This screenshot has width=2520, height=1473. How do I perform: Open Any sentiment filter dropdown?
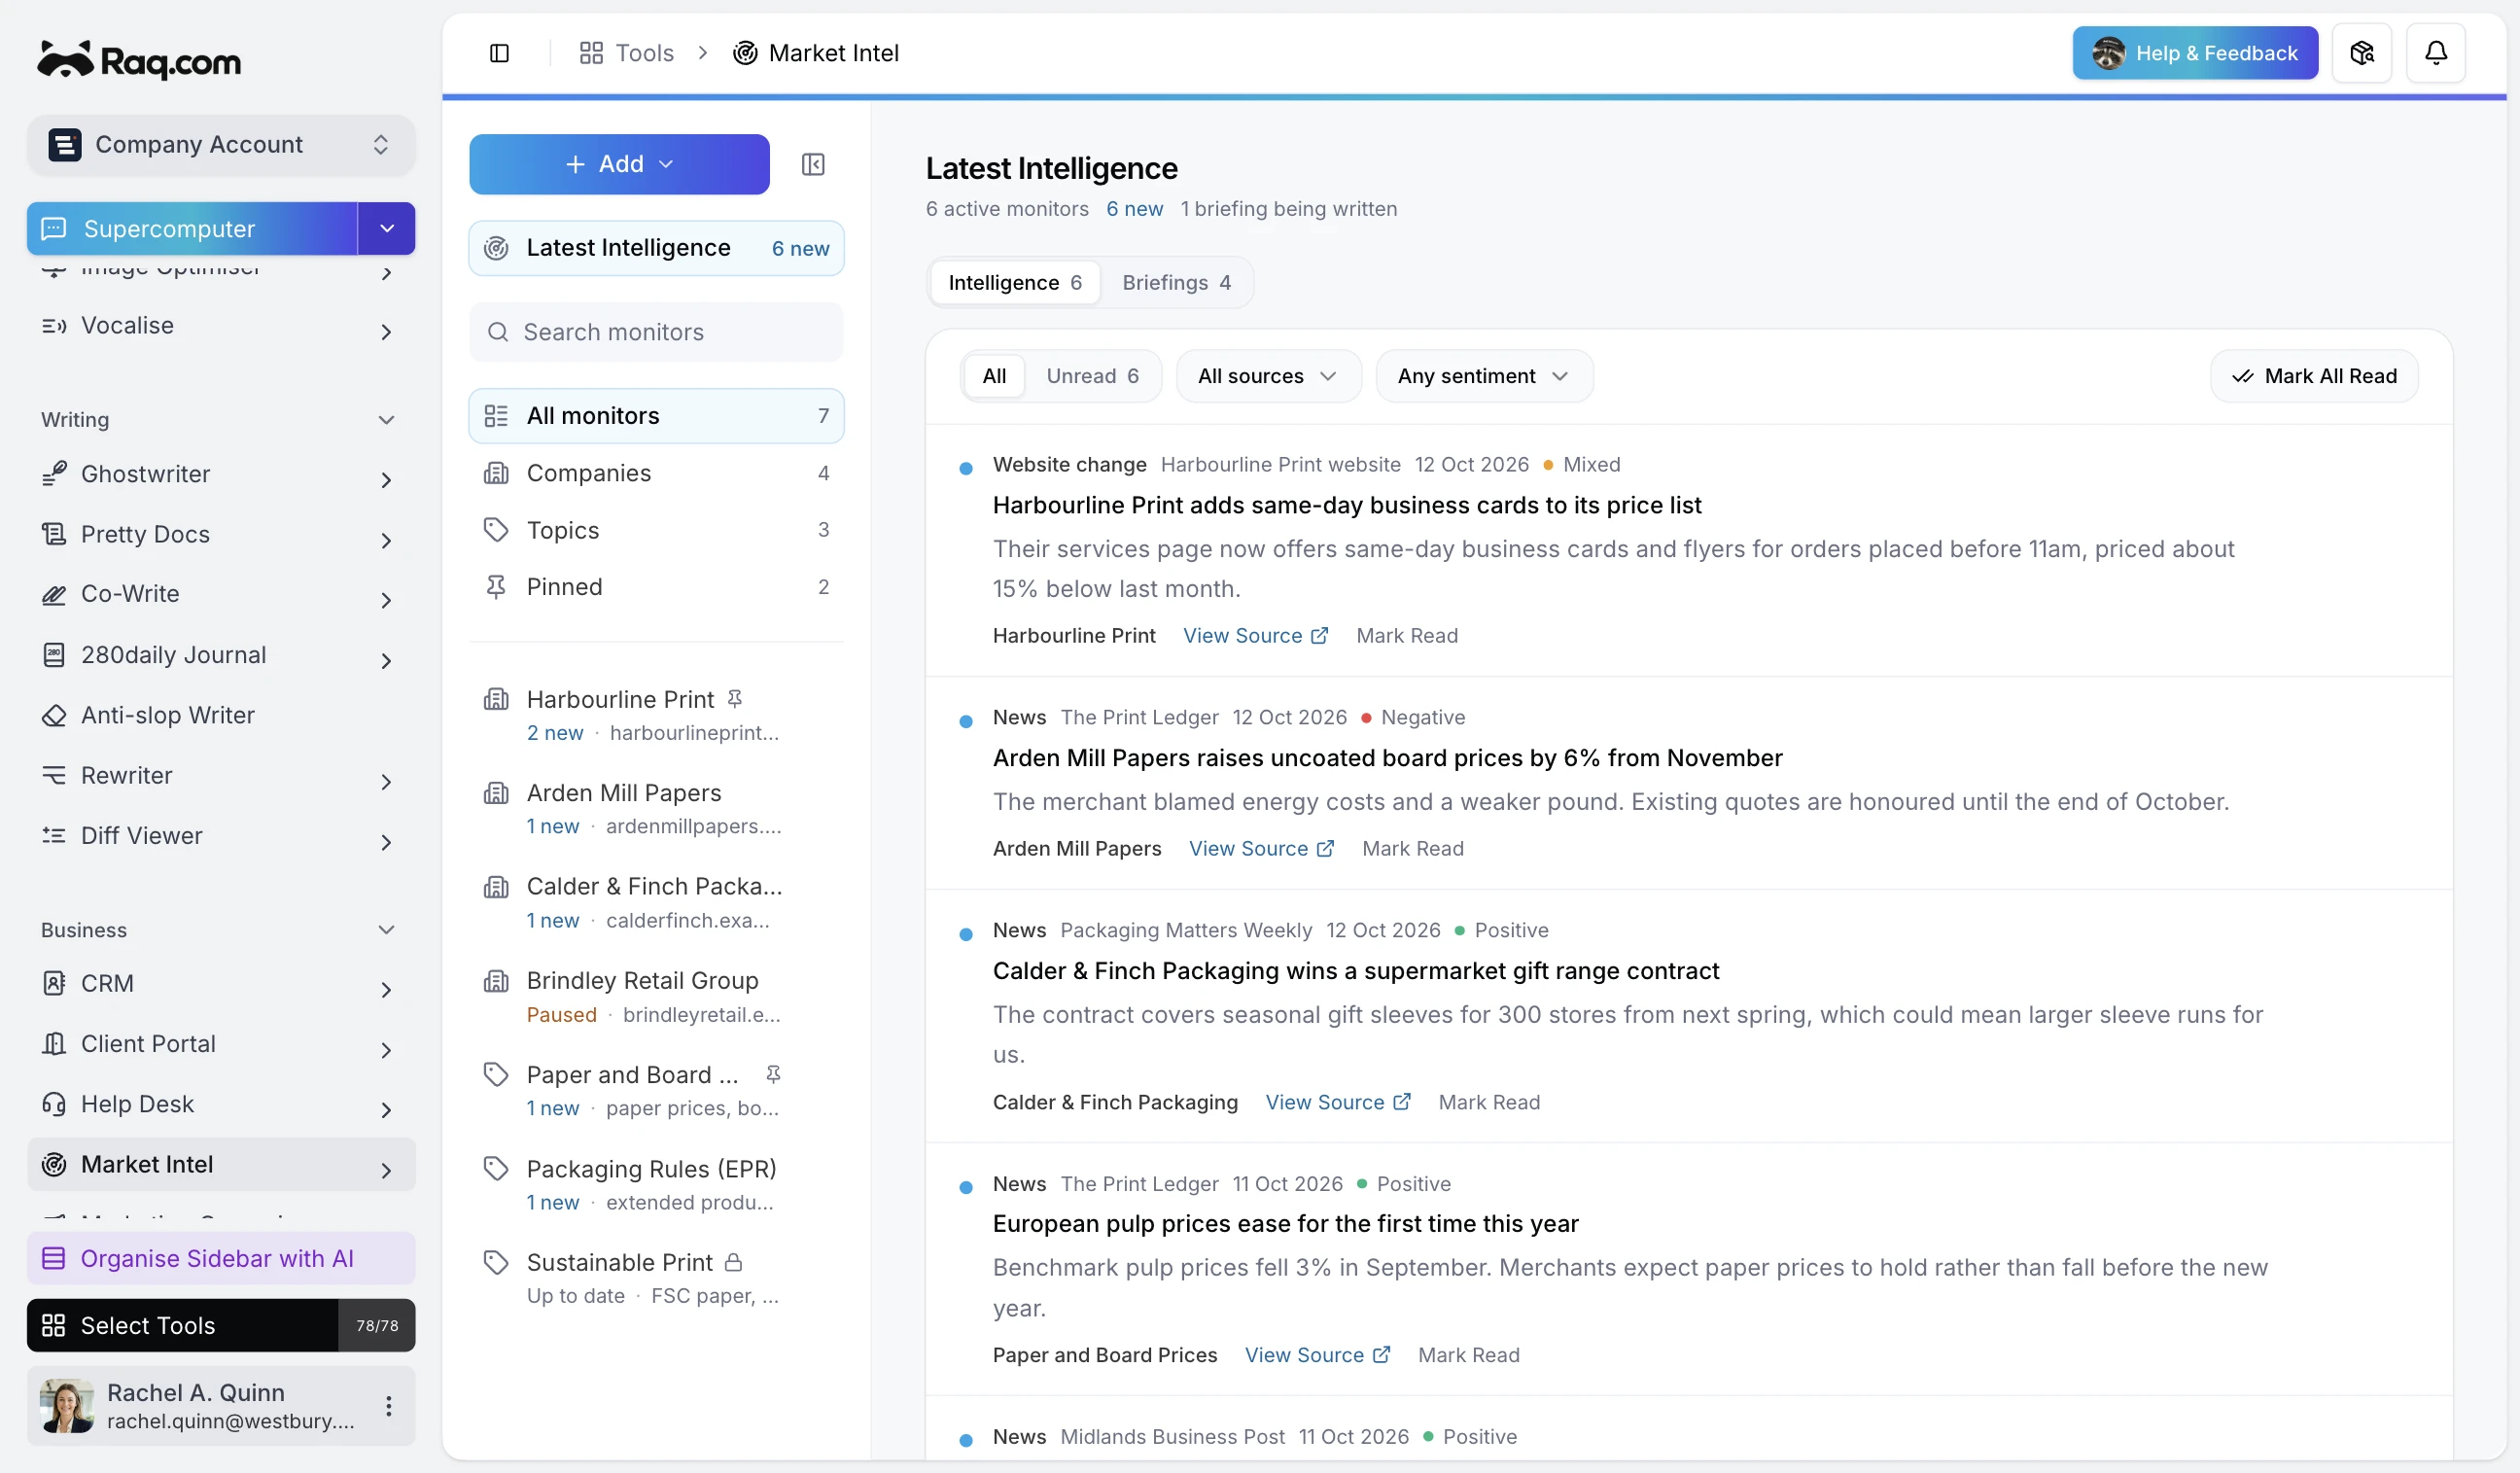point(1483,376)
